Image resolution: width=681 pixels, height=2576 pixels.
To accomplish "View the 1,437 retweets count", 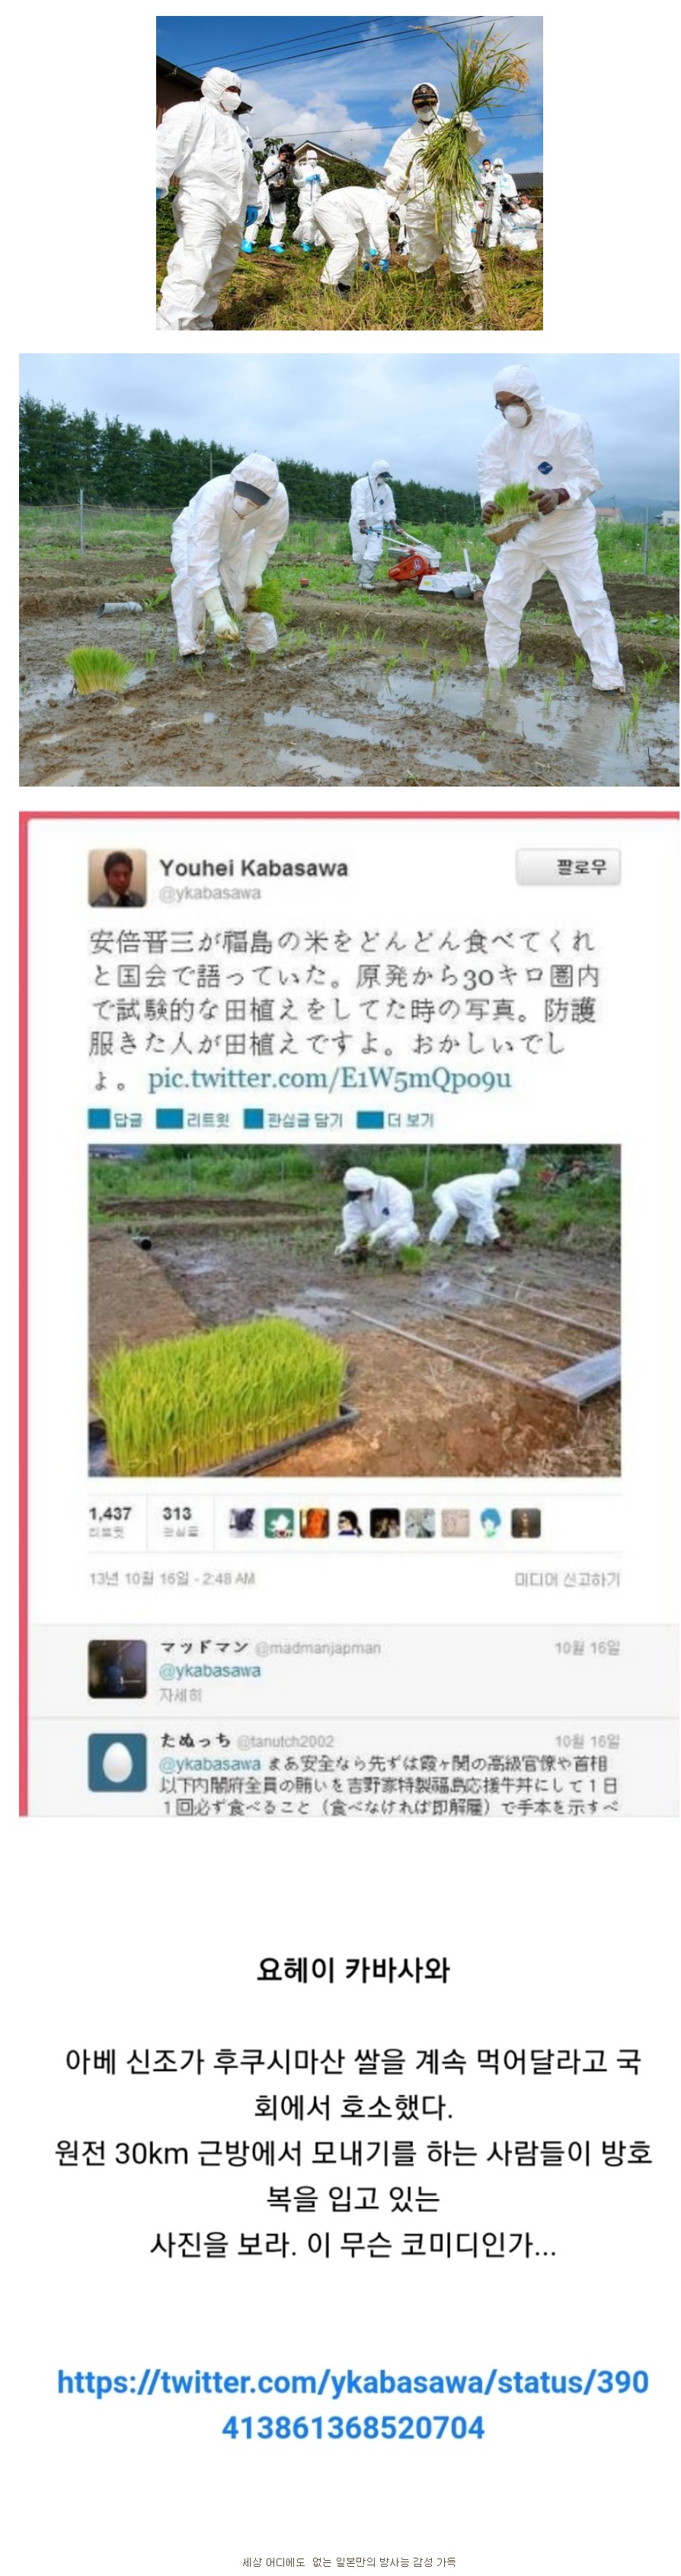I will (109, 1521).
